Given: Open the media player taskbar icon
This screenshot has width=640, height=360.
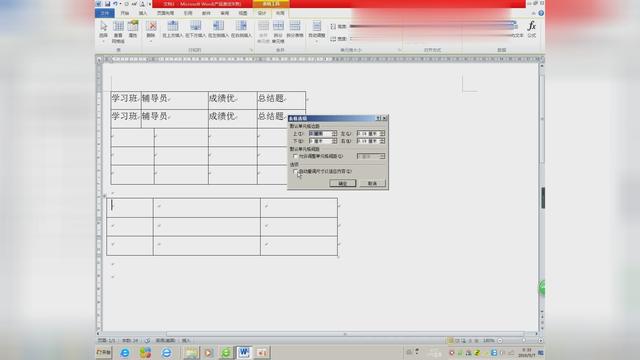Looking at the screenshot, I should click(208, 352).
